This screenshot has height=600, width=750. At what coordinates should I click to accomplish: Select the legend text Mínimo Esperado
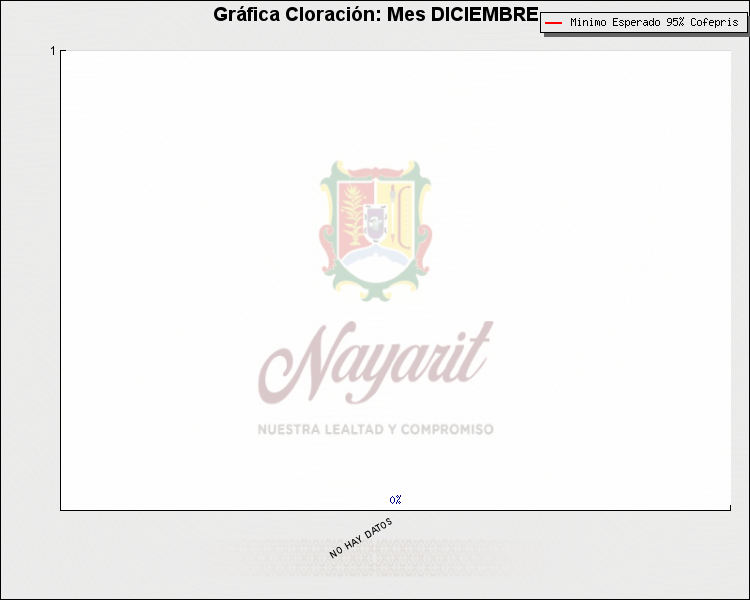tap(614, 22)
